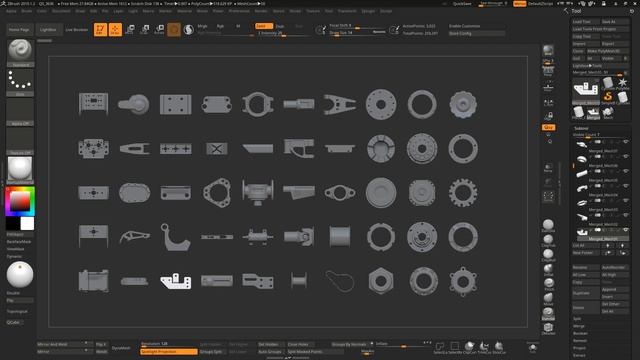Open the Alpha menu
Image resolution: width=640 pixels, height=360 pixels.
pyautogui.click(x=11, y=11)
